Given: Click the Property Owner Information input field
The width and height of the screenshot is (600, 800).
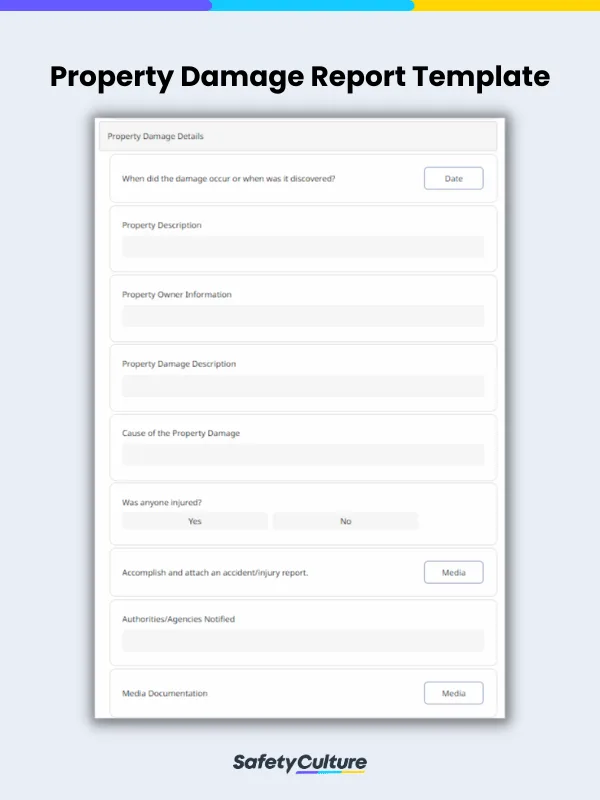Looking at the screenshot, I should (302, 316).
